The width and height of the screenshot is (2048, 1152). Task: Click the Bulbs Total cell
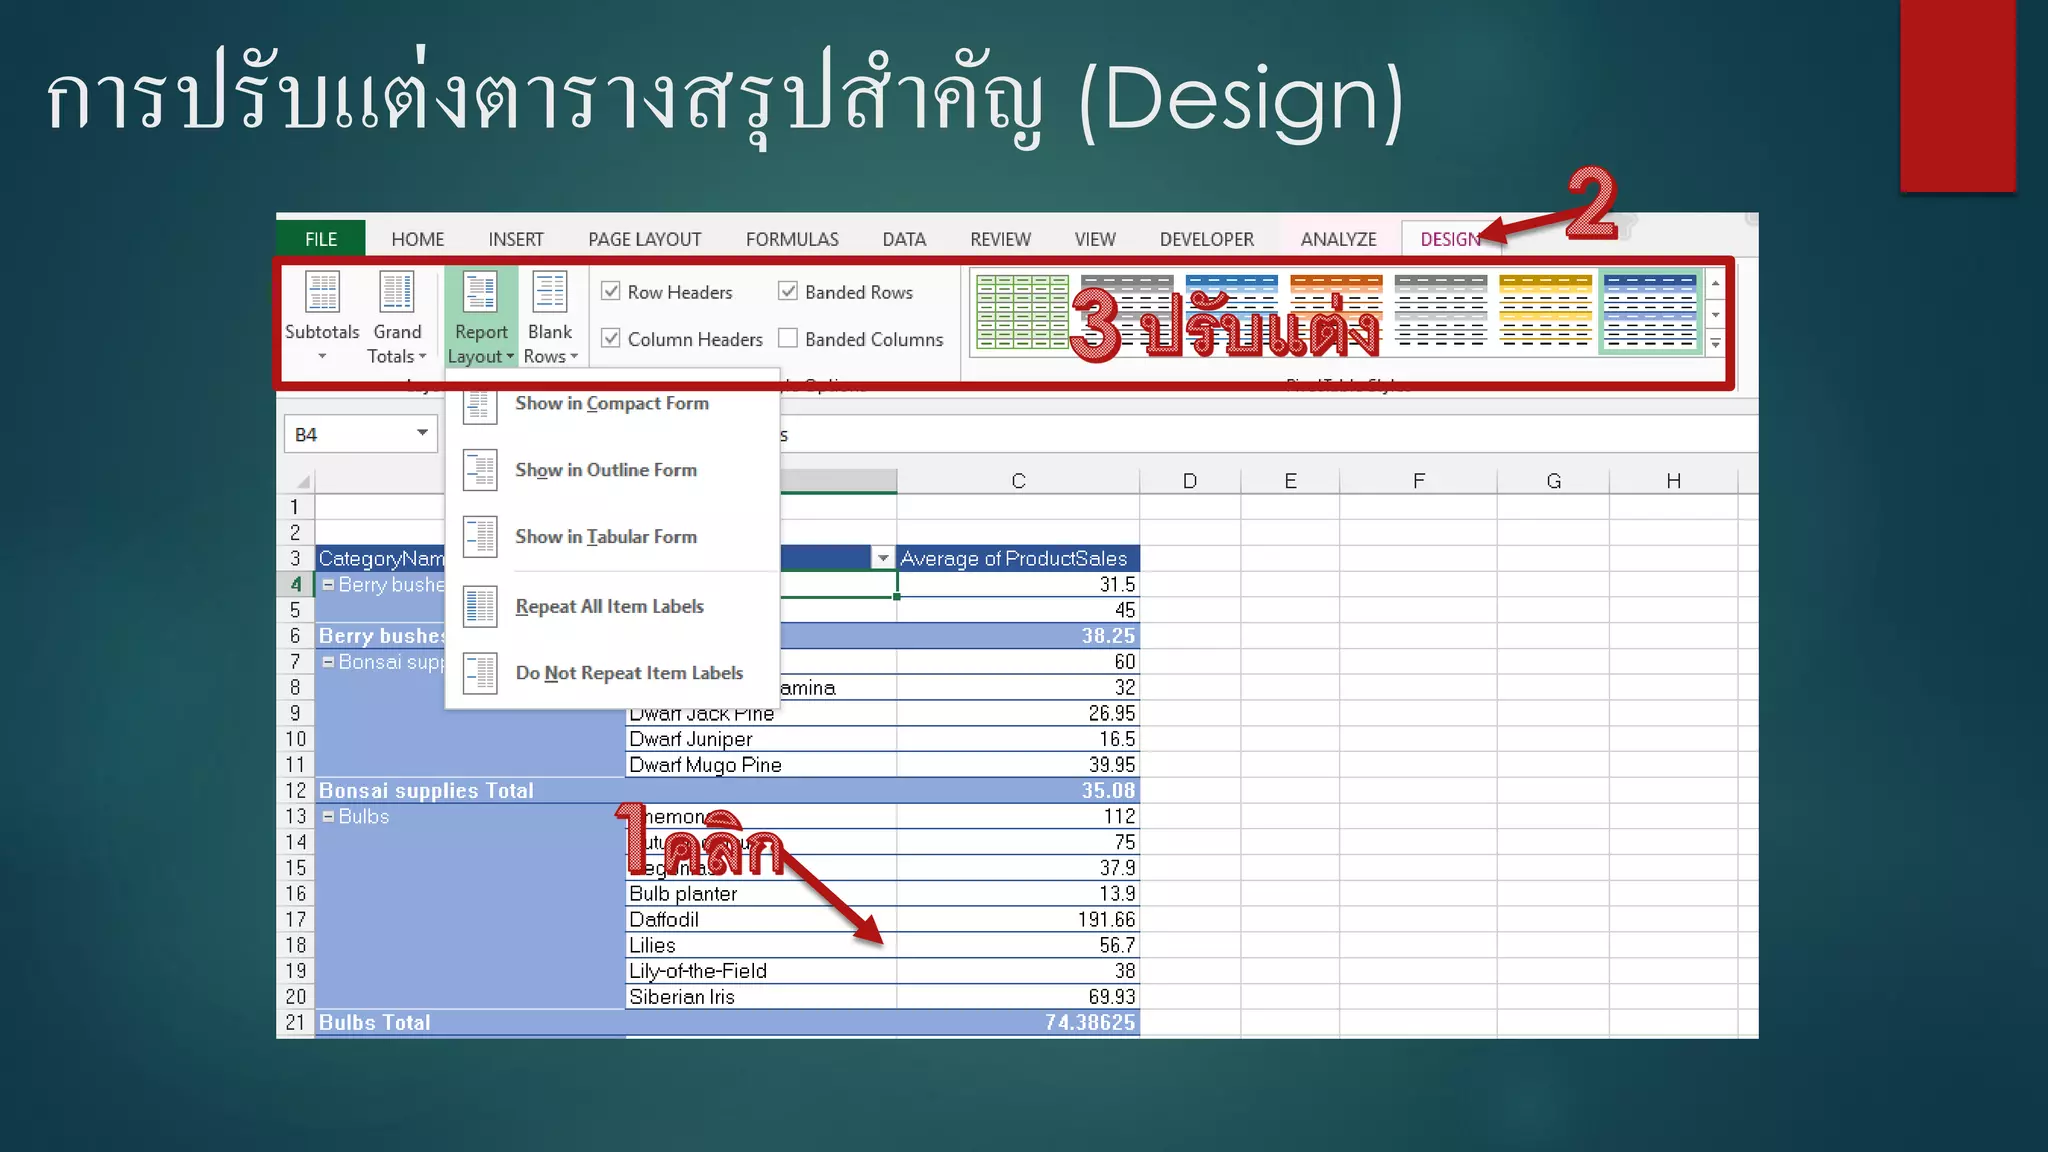pos(470,1023)
